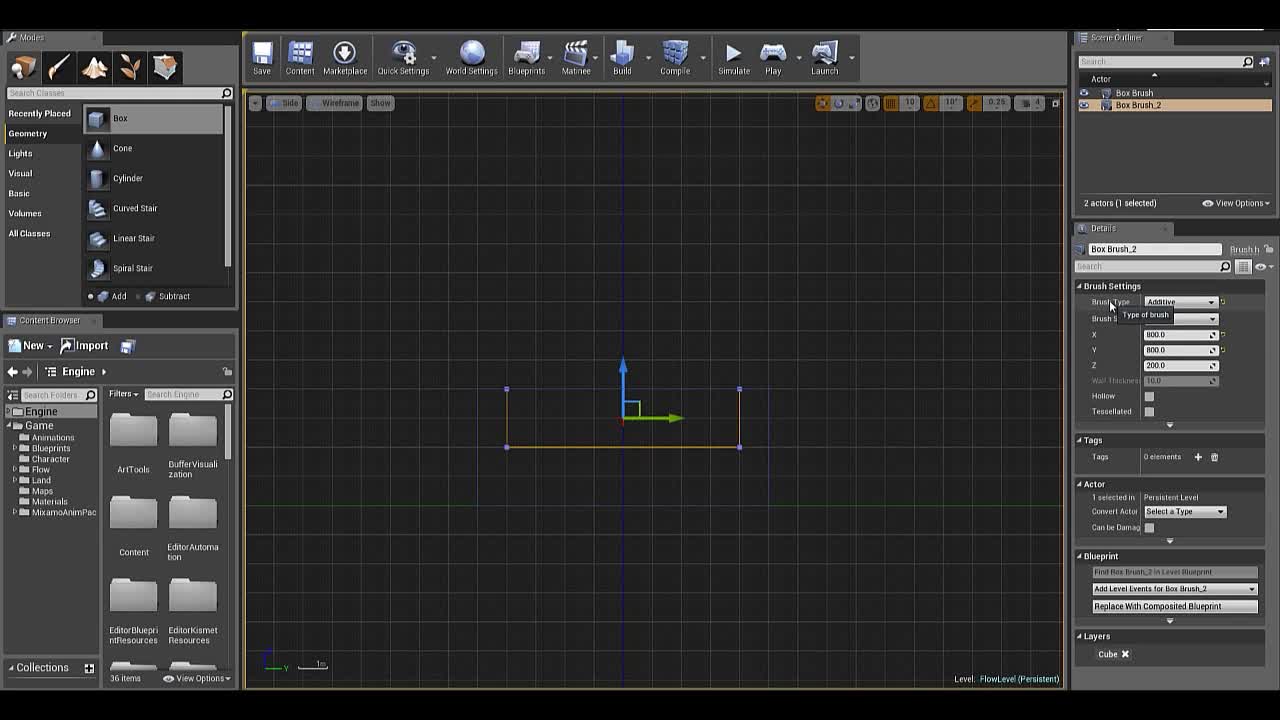
Task: Open the Marketplace icon
Action: [344, 58]
